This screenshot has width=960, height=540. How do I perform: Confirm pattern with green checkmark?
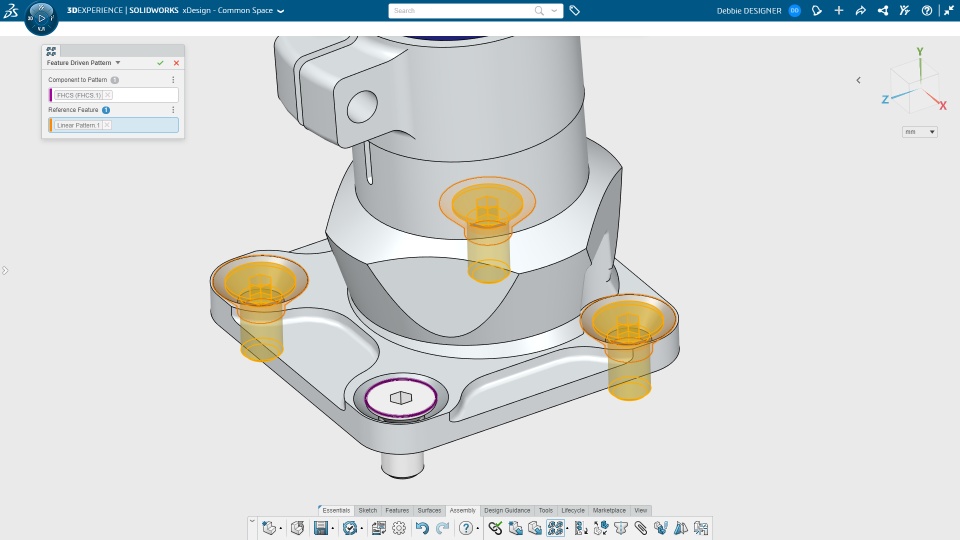(x=160, y=62)
